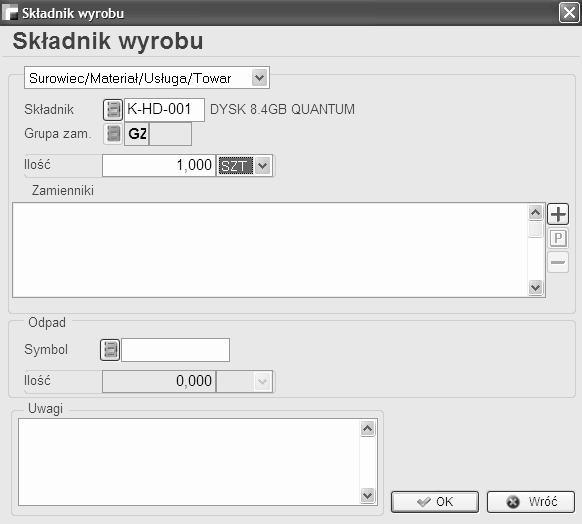Viewport: 582px width, 524px height.
Task: Click the Wróć button to go back
Action: pos(531,502)
